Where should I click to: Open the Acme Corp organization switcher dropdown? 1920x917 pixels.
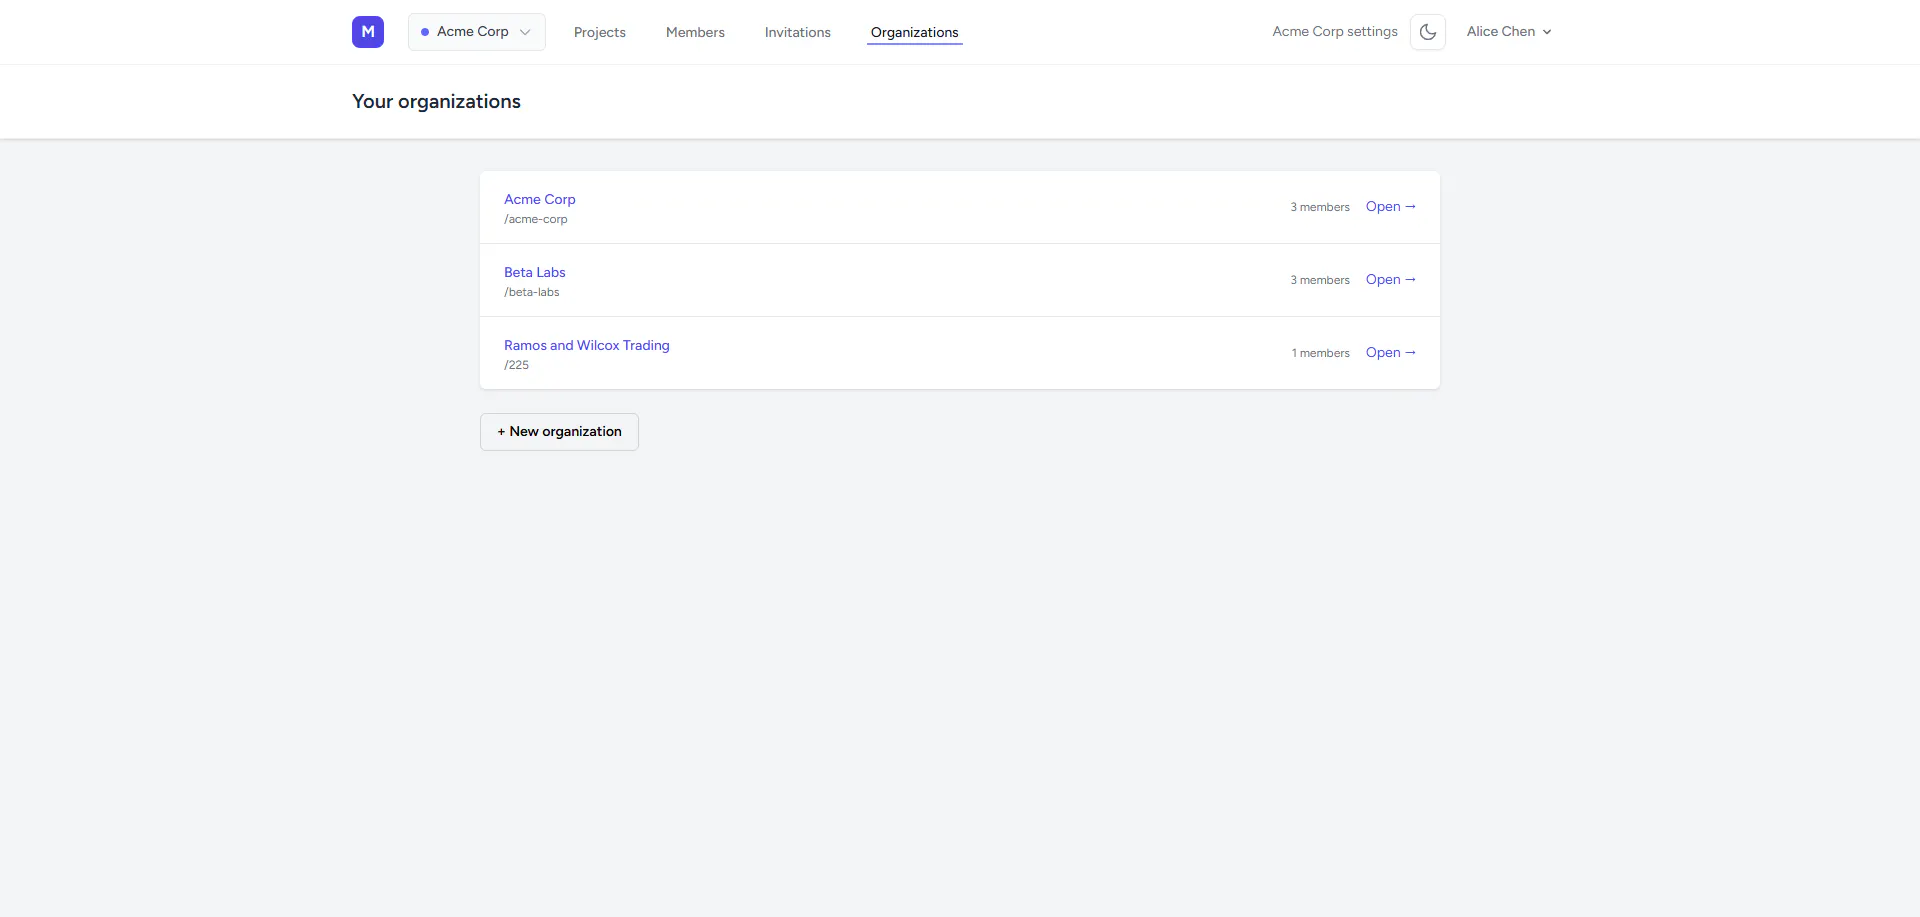coord(477,32)
